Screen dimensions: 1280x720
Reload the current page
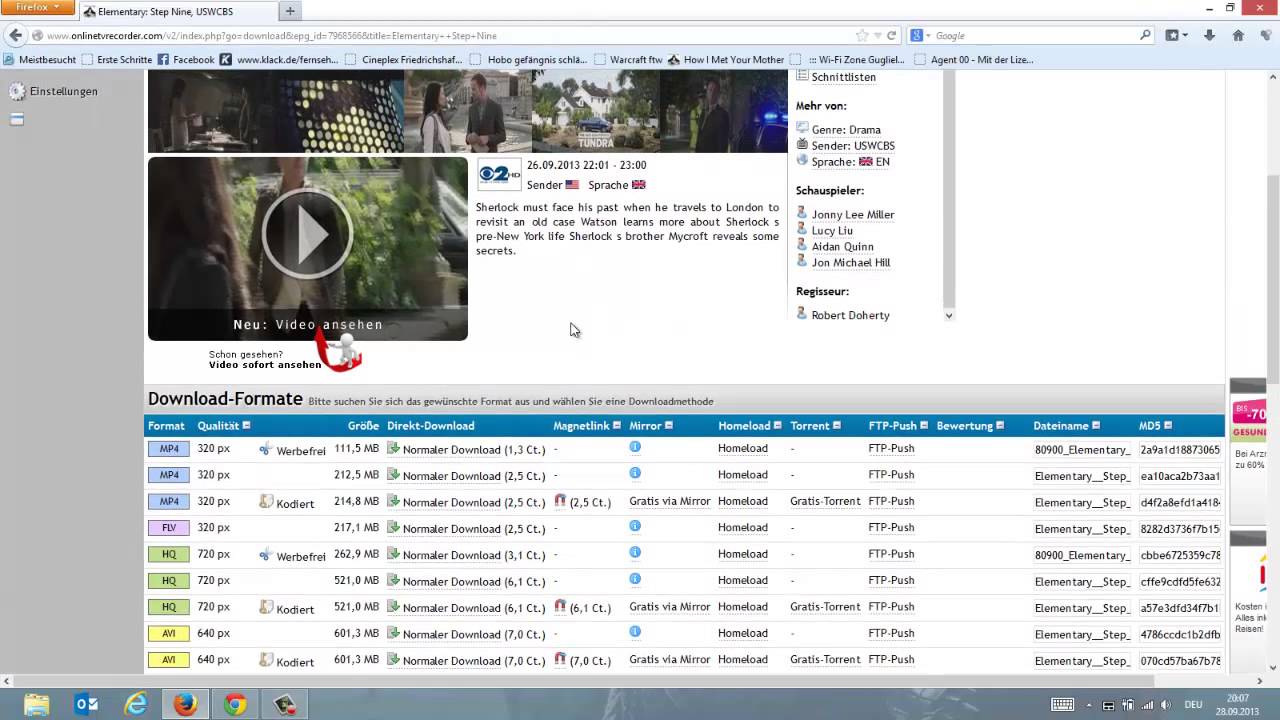[892, 35]
